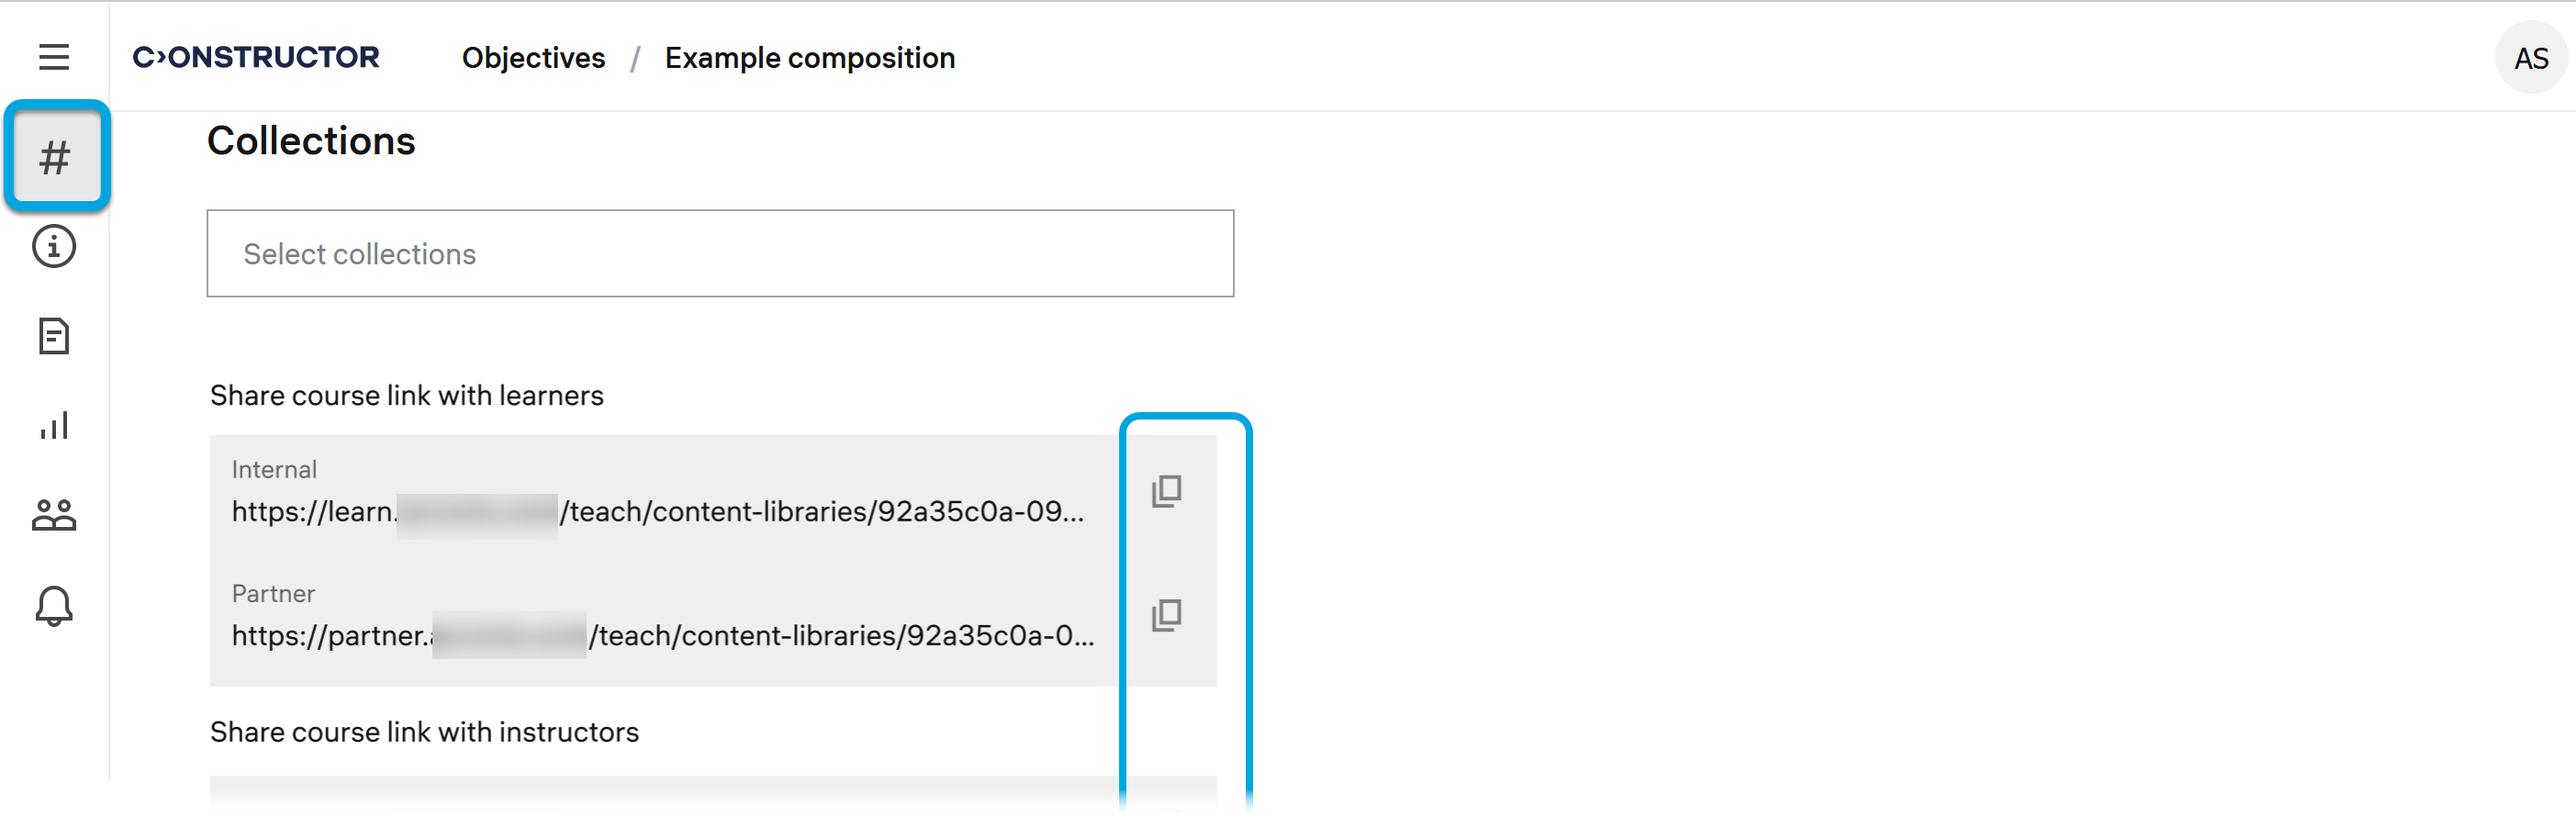Copy the Internal learner course link
The width and height of the screenshot is (2576, 817).
(1166, 491)
